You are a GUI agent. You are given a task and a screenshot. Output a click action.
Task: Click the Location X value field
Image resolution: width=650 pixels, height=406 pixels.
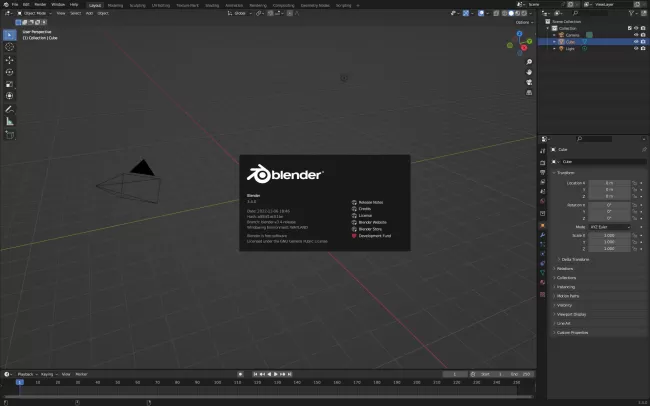609,182
